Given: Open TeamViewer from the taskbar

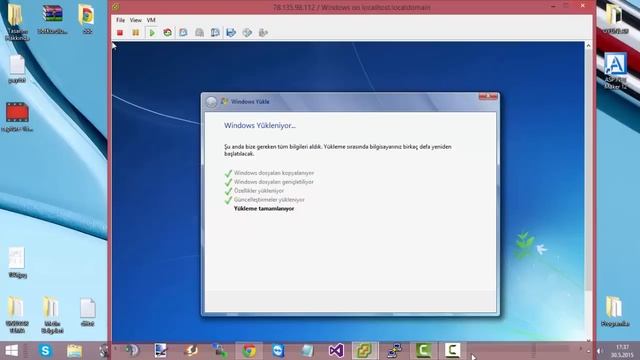Looking at the screenshot, I should (278, 351).
